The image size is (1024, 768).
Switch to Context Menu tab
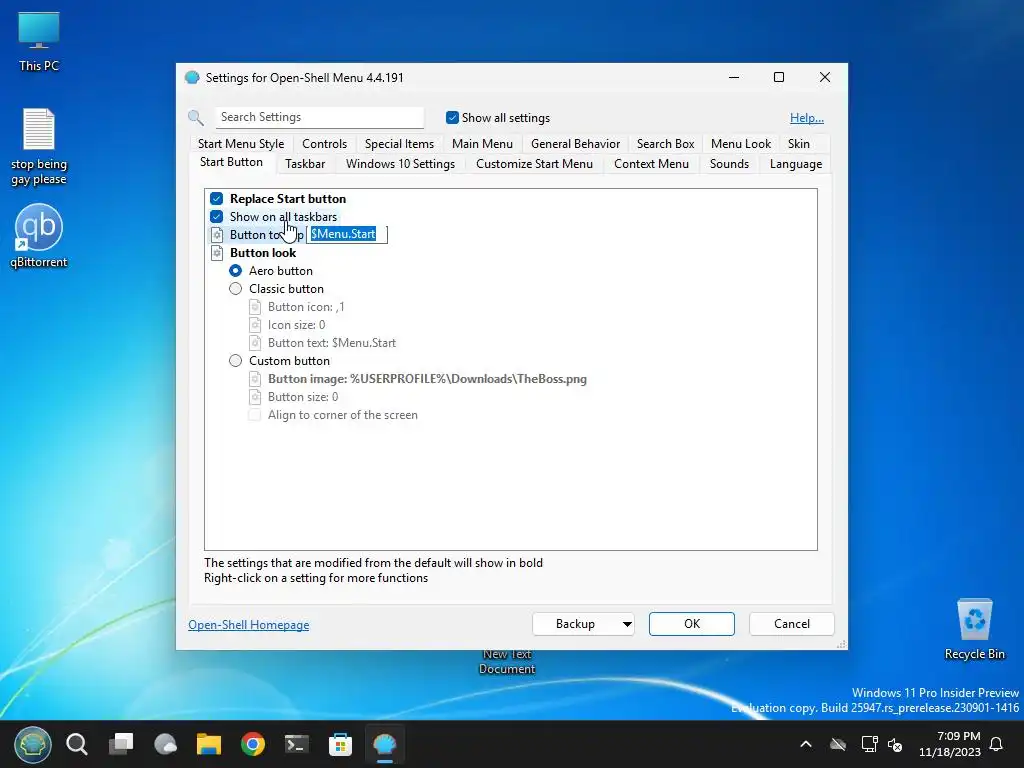(x=651, y=164)
